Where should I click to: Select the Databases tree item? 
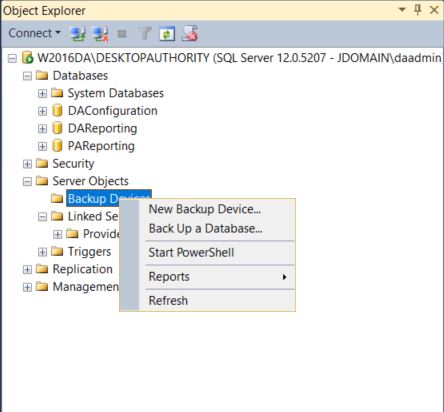coord(80,75)
